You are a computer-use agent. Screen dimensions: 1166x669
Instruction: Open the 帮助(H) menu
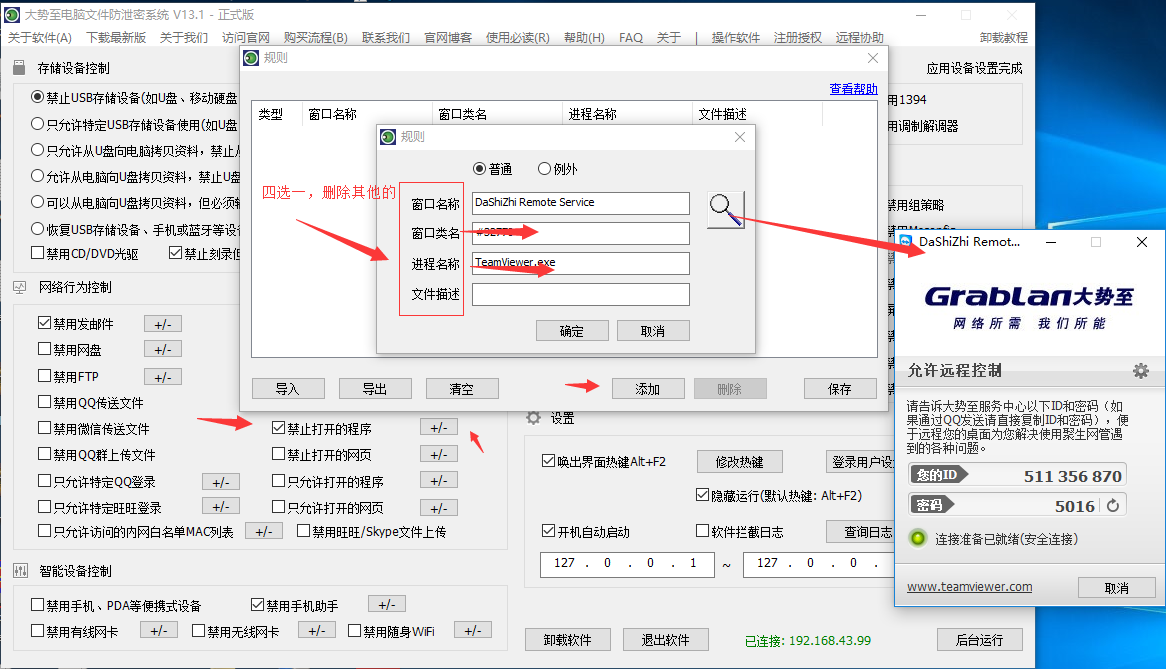coord(584,37)
